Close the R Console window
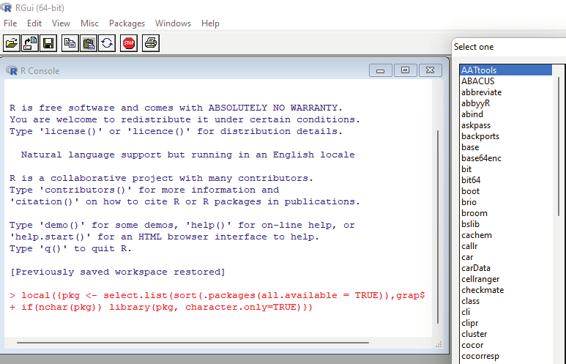566x364 pixels. (x=430, y=70)
